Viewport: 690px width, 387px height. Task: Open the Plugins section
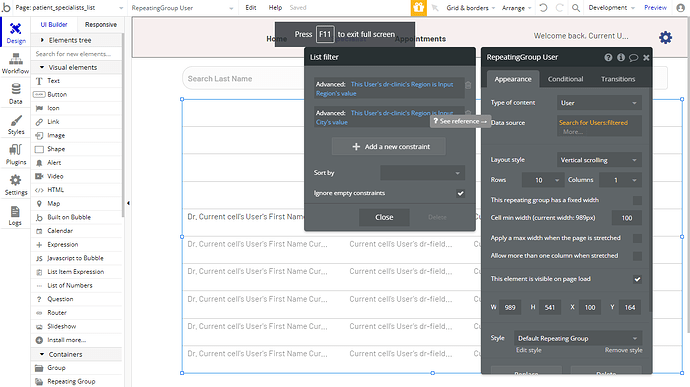[15, 155]
